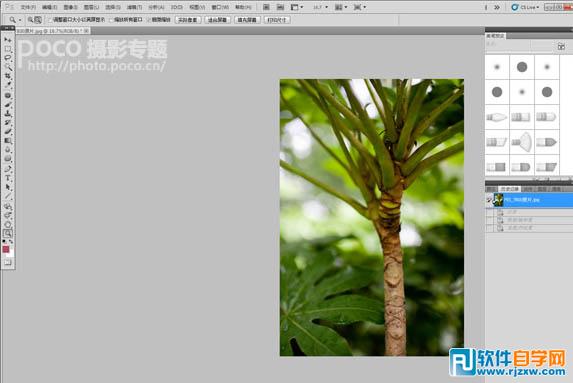Select the Crop tool
The height and width of the screenshot is (383, 573).
click(x=8, y=76)
